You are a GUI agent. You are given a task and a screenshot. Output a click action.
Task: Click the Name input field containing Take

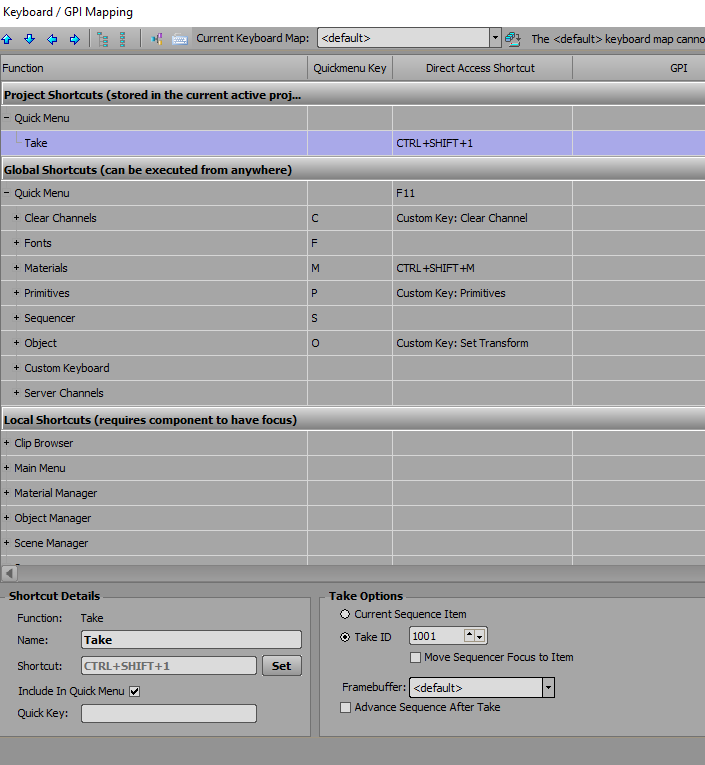coord(191,640)
